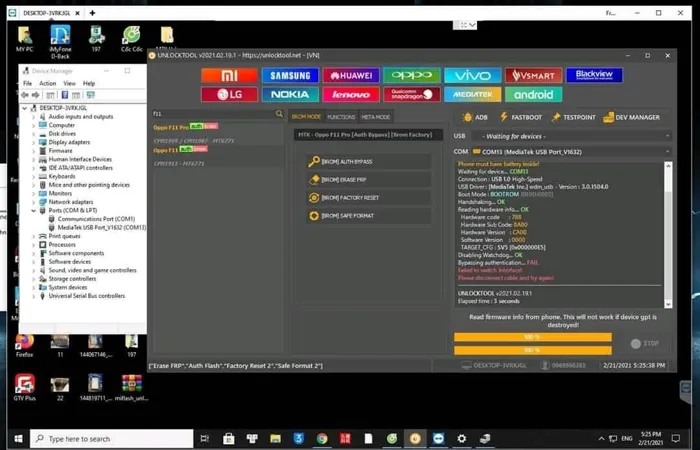700x450 pixels.
Task: Expand Audio inputs and outputs node
Action: click(33, 117)
